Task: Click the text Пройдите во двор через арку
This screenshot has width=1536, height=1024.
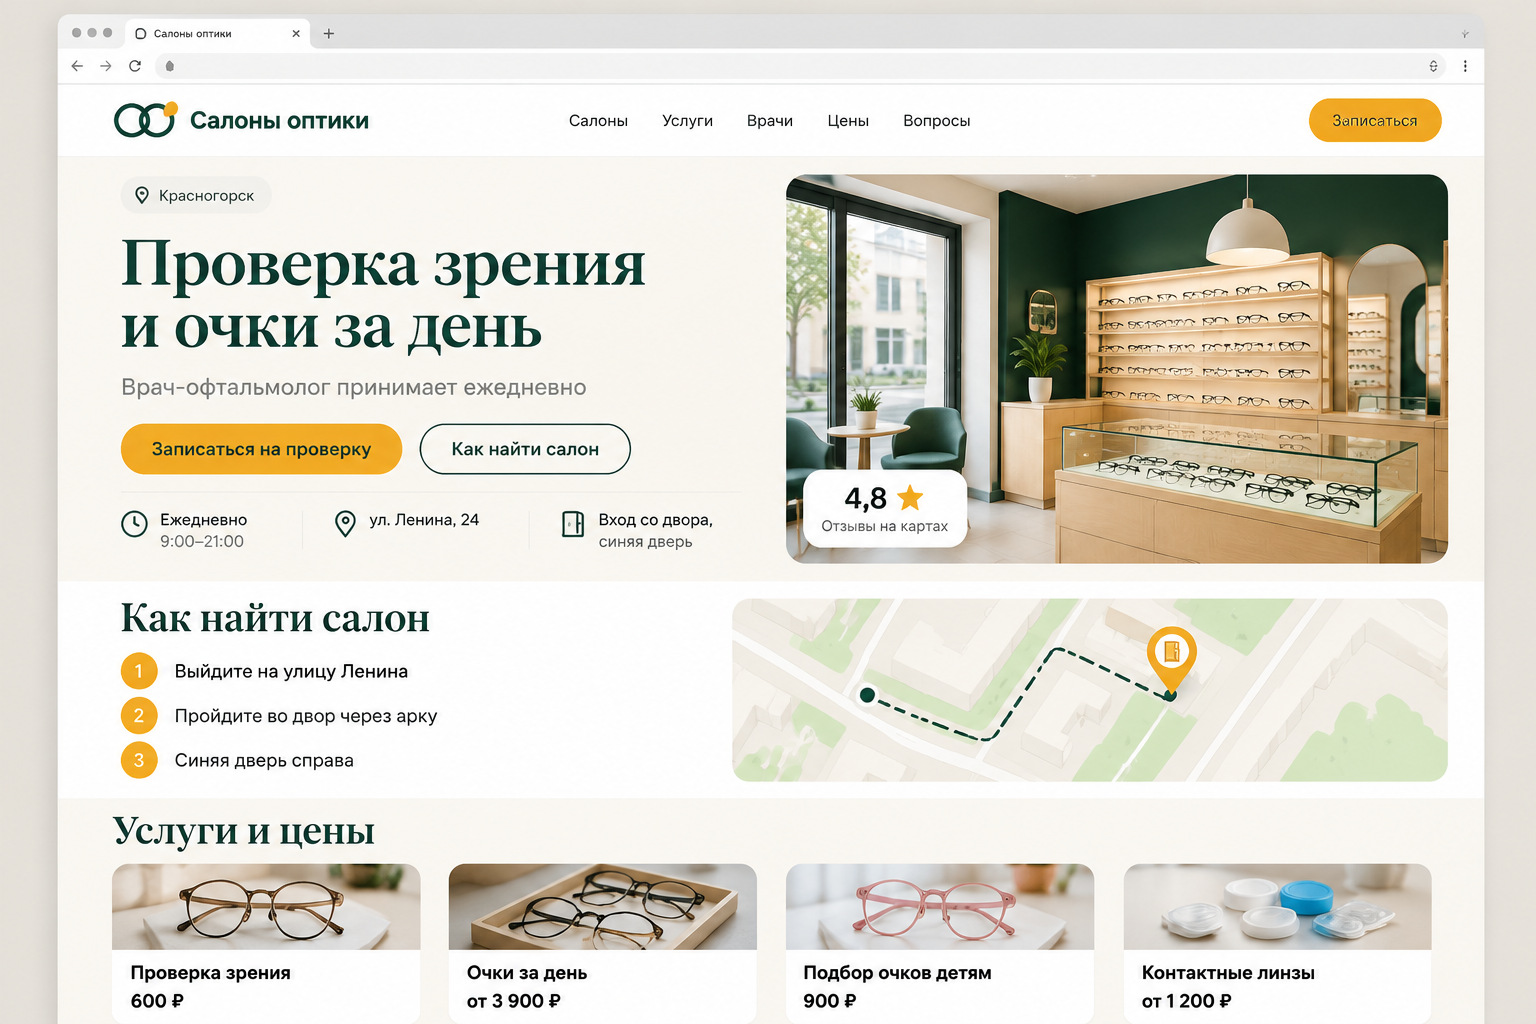Action: (x=306, y=716)
